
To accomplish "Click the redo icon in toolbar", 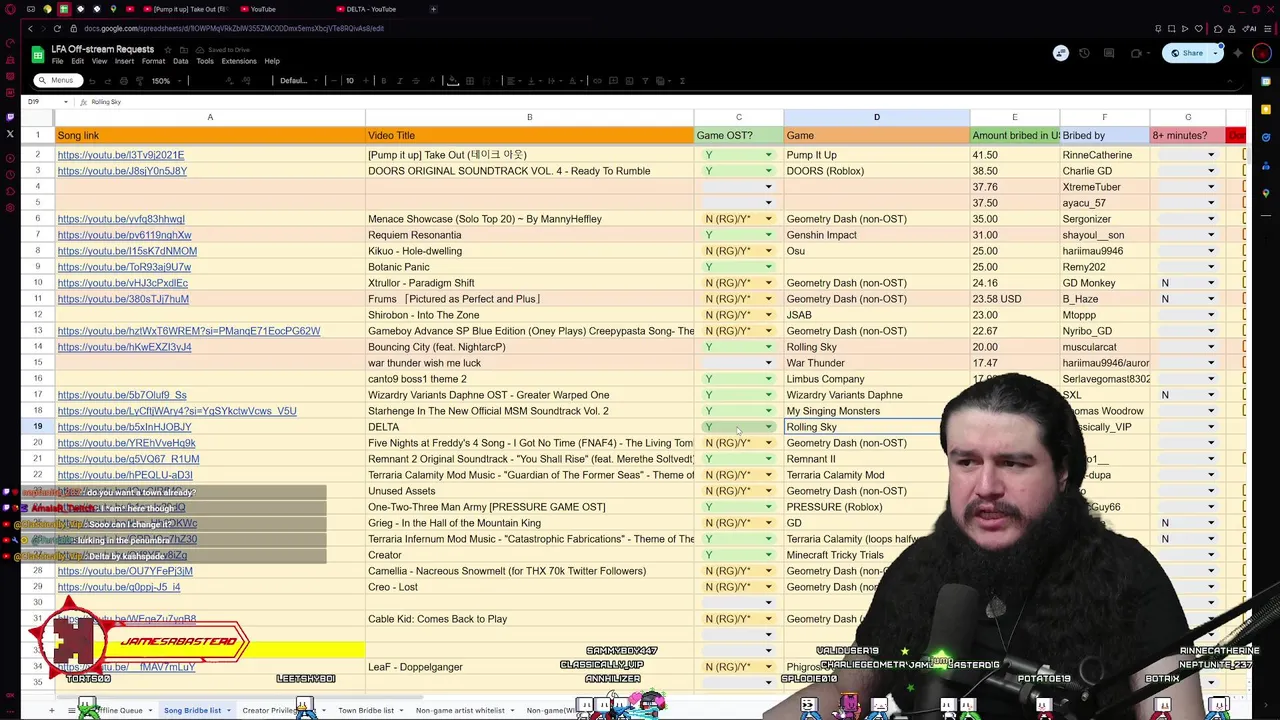I will [108, 81].
